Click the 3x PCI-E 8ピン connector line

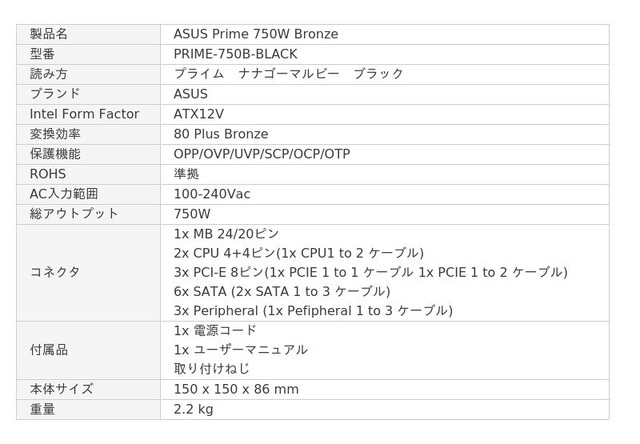[371, 272]
